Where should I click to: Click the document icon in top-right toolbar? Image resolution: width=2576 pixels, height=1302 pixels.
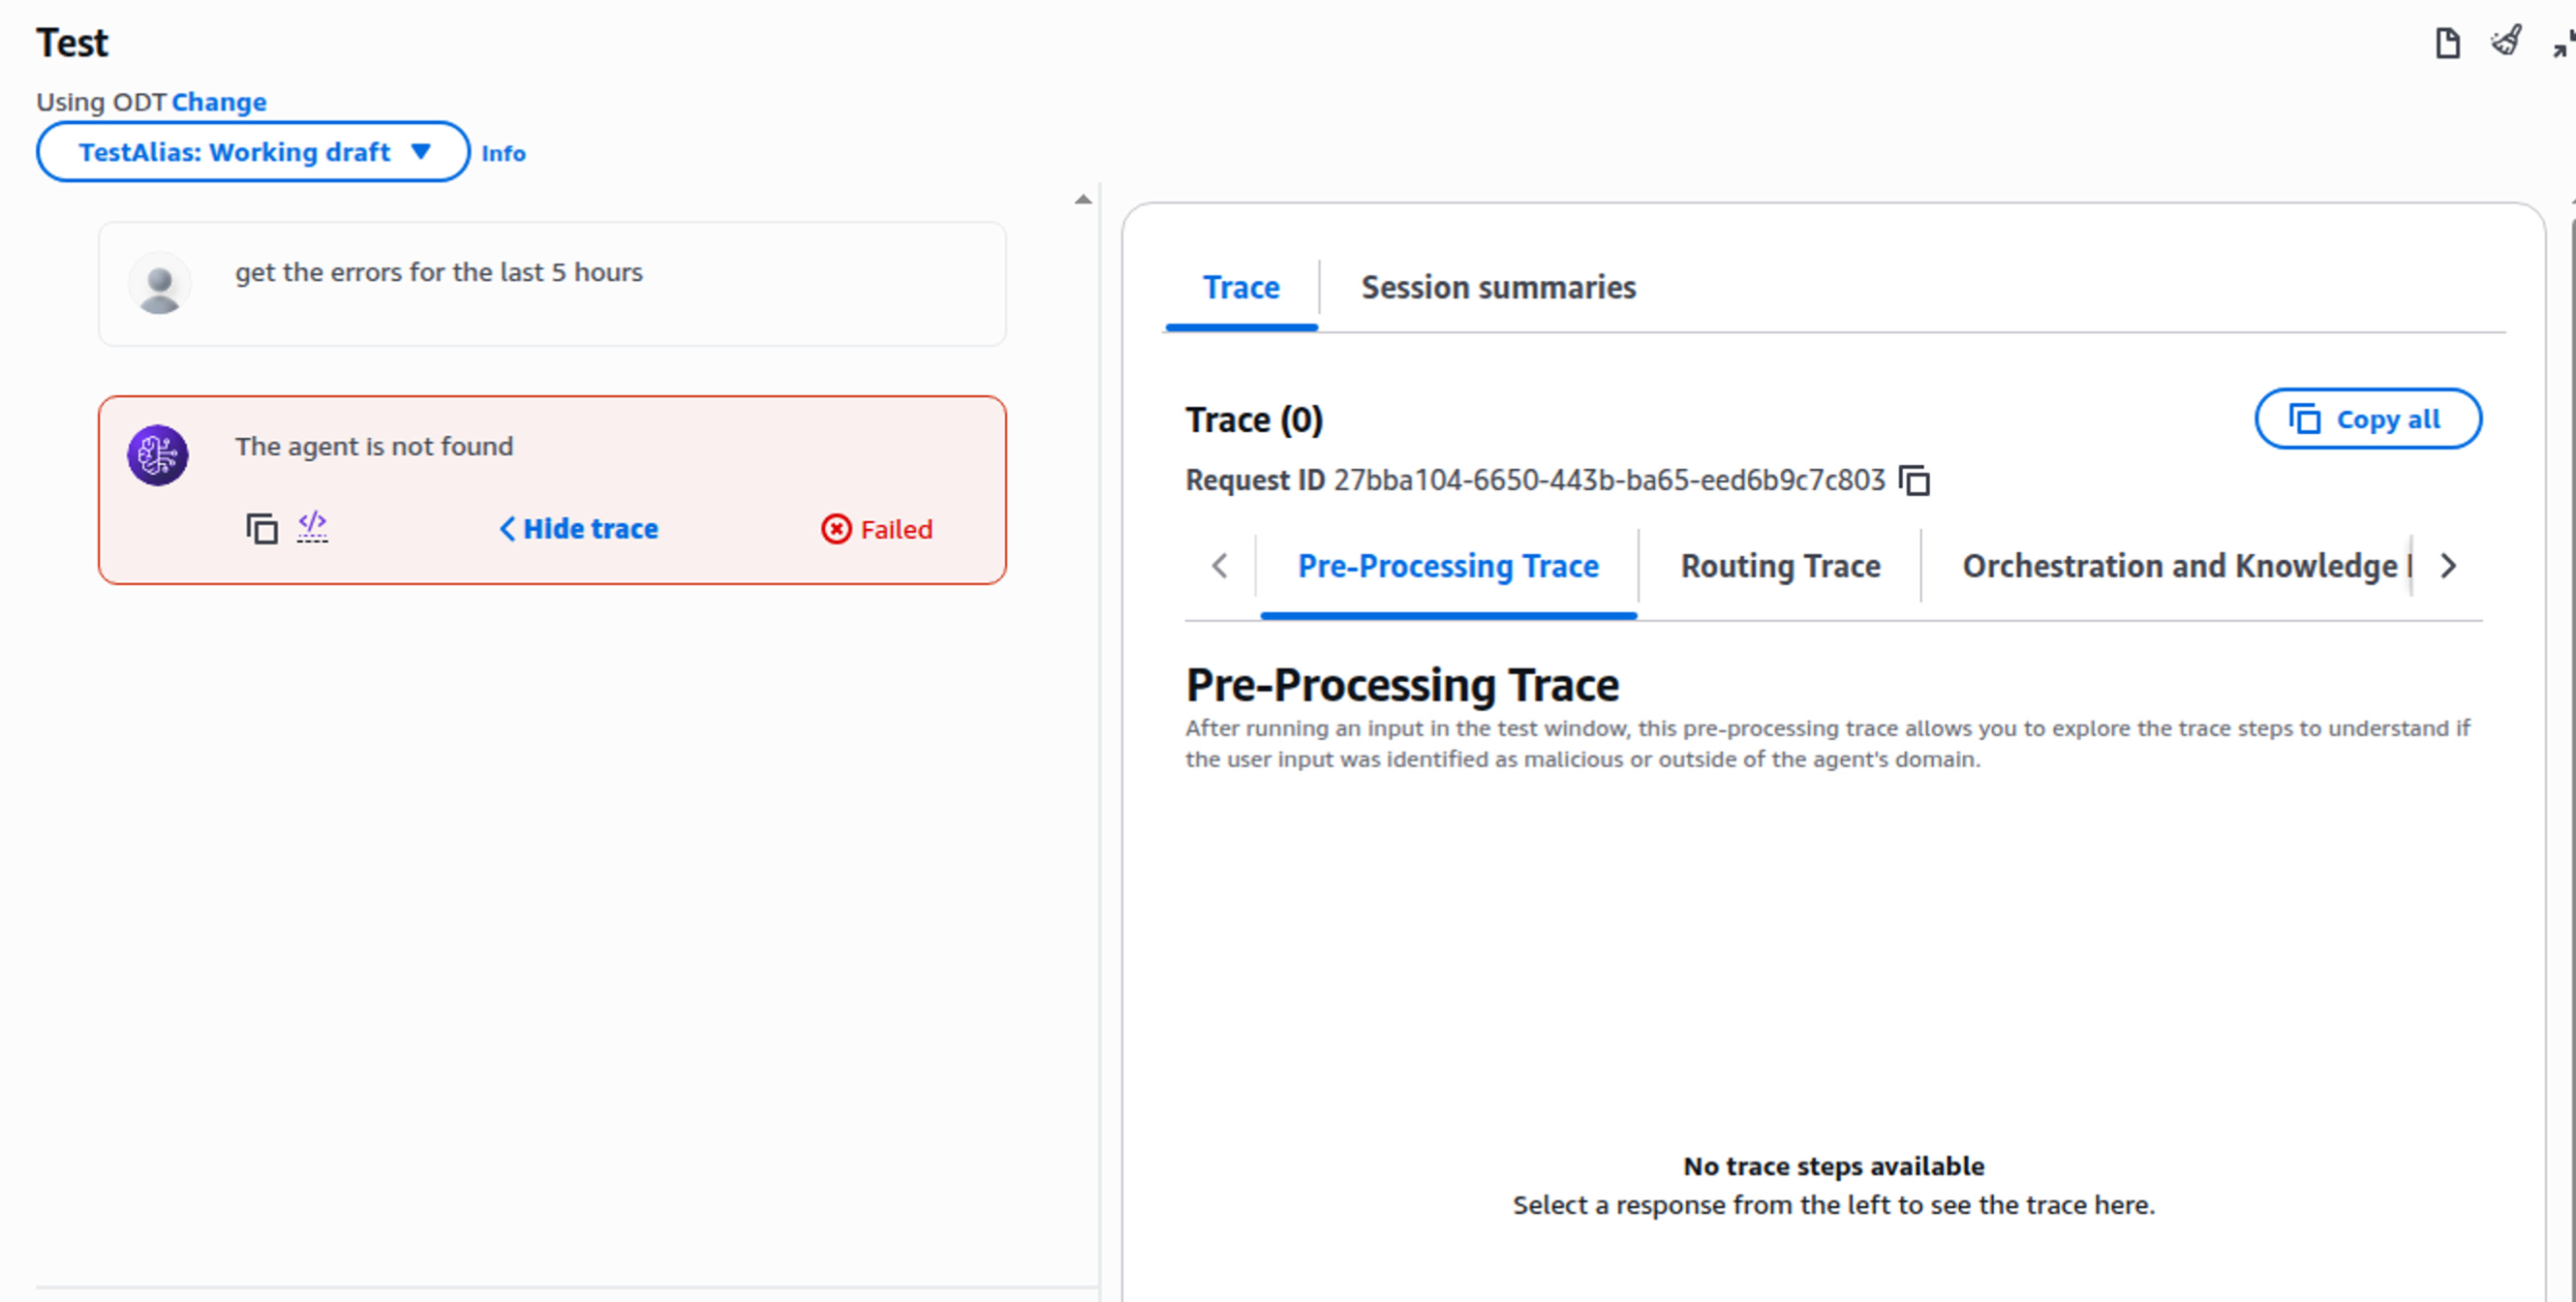2446,43
